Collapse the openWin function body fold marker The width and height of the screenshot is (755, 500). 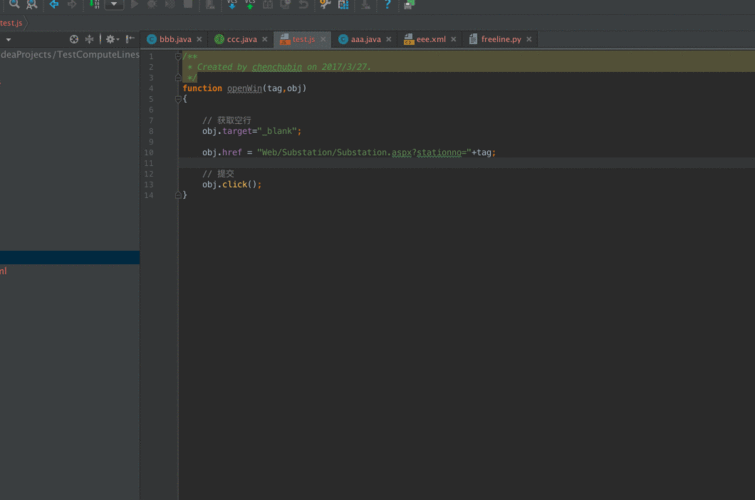coord(179,99)
